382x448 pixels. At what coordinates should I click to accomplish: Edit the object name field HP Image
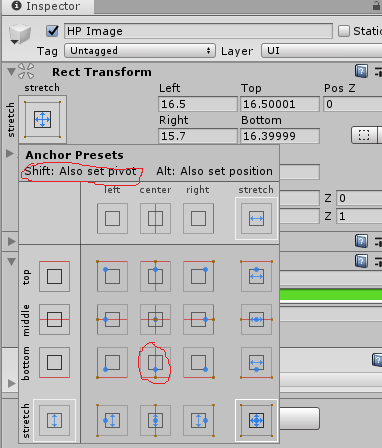(198, 31)
